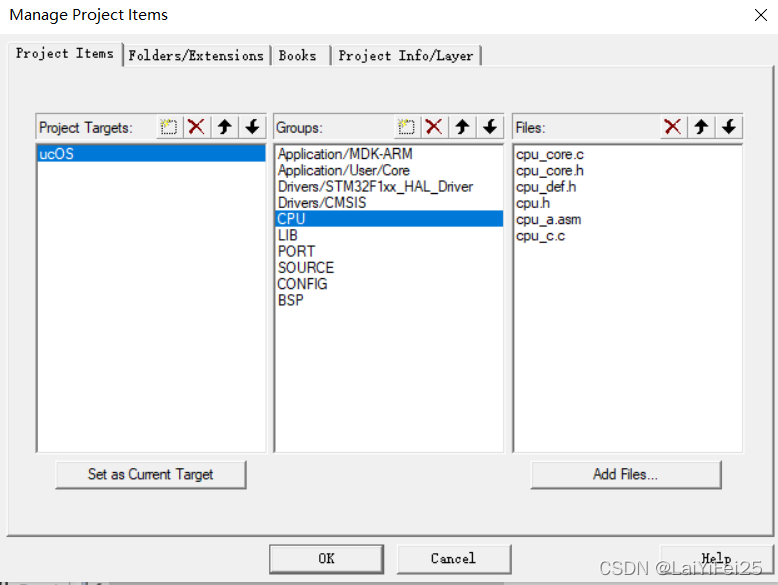This screenshot has width=778, height=585.
Task: Select the Application/User/Core group
Action: (389, 170)
